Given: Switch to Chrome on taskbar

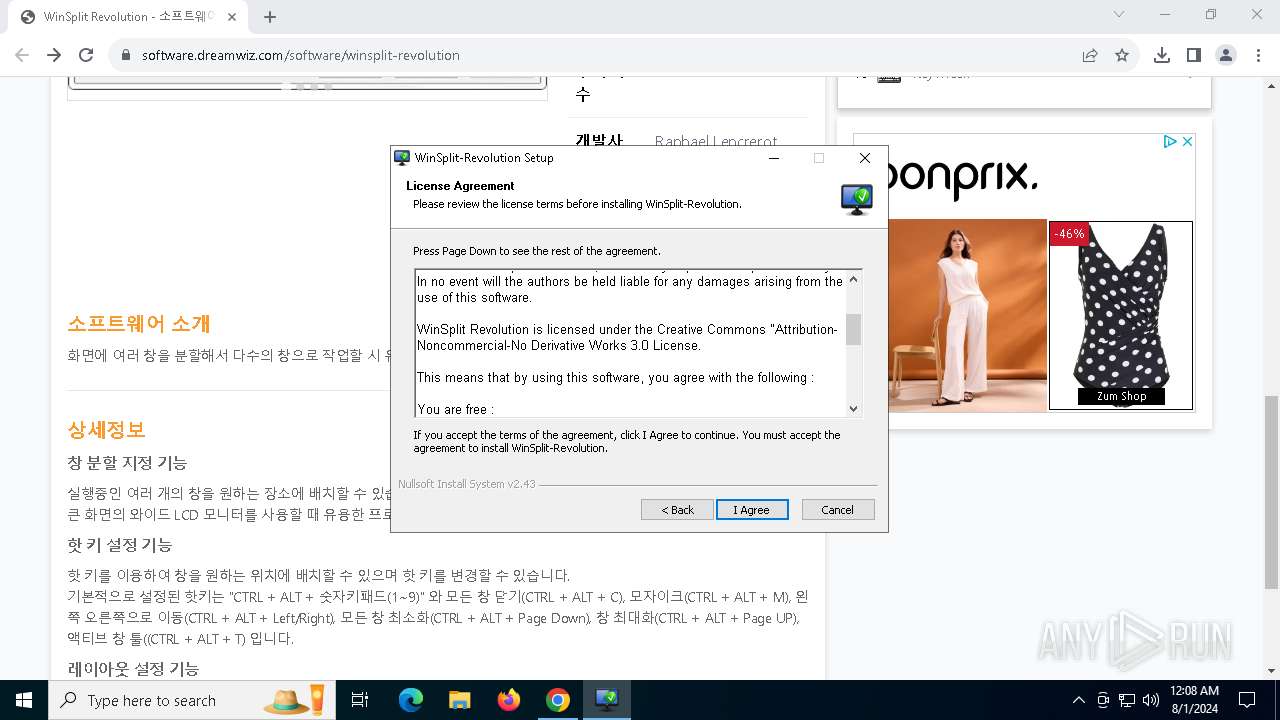Looking at the screenshot, I should click(558, 700).
